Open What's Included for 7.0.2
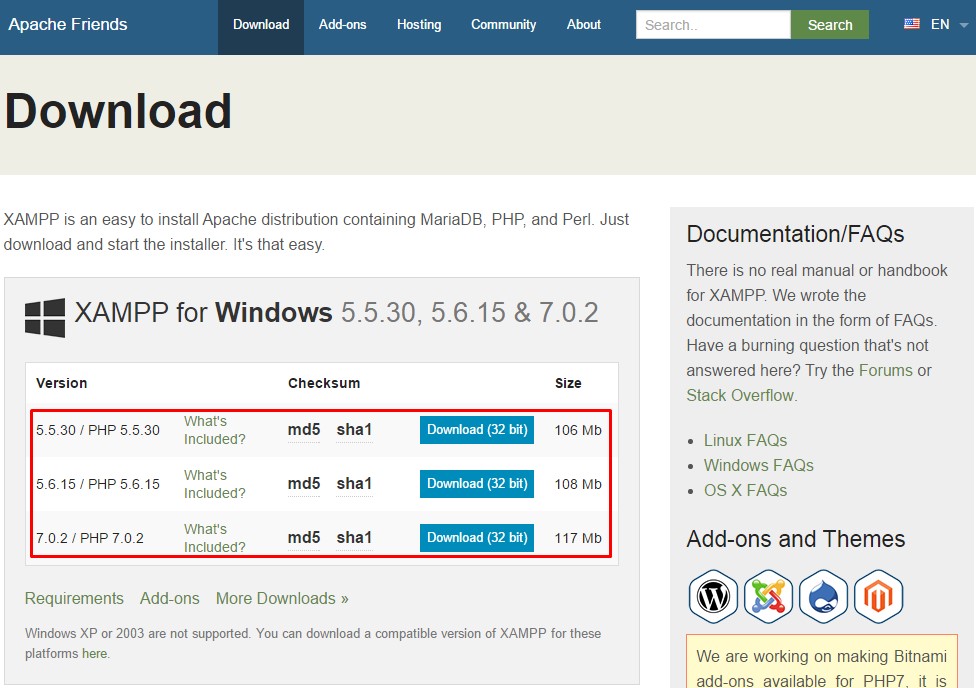The width and height of the screenshot is (976, 688). coord(215,537)
